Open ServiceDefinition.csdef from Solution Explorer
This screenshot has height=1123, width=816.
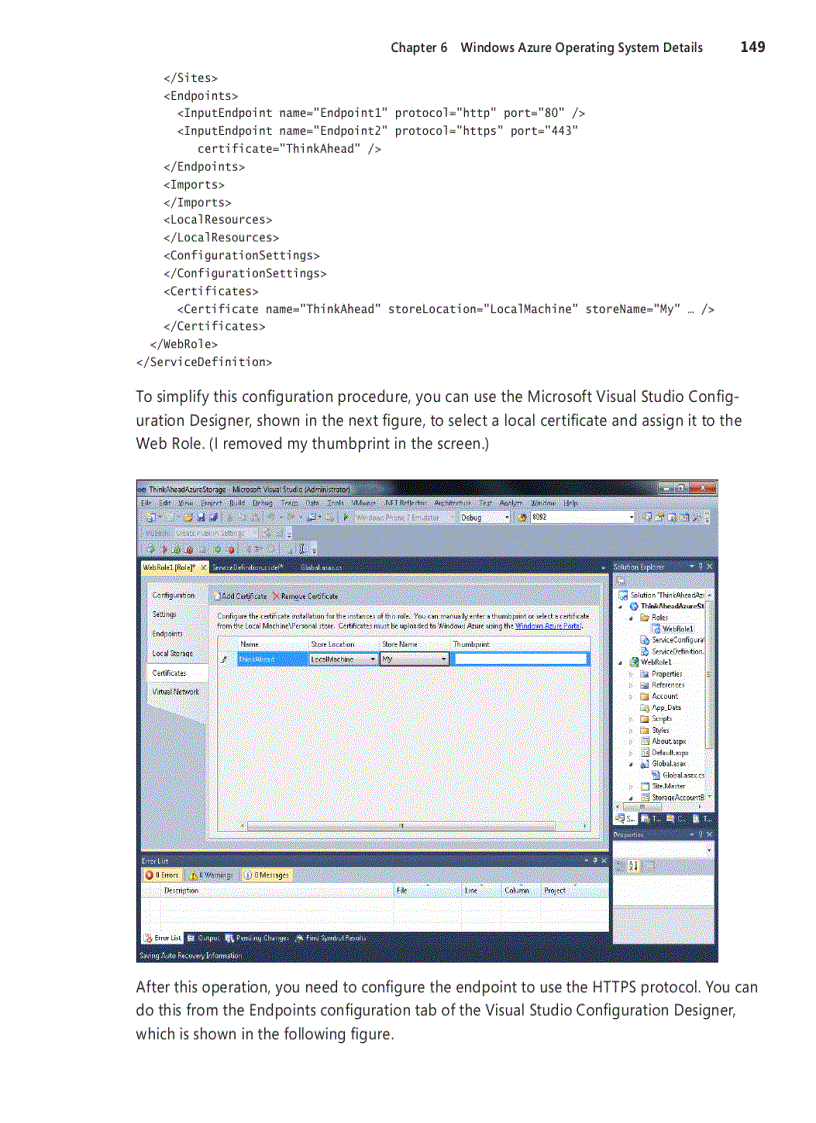point(675,652)
